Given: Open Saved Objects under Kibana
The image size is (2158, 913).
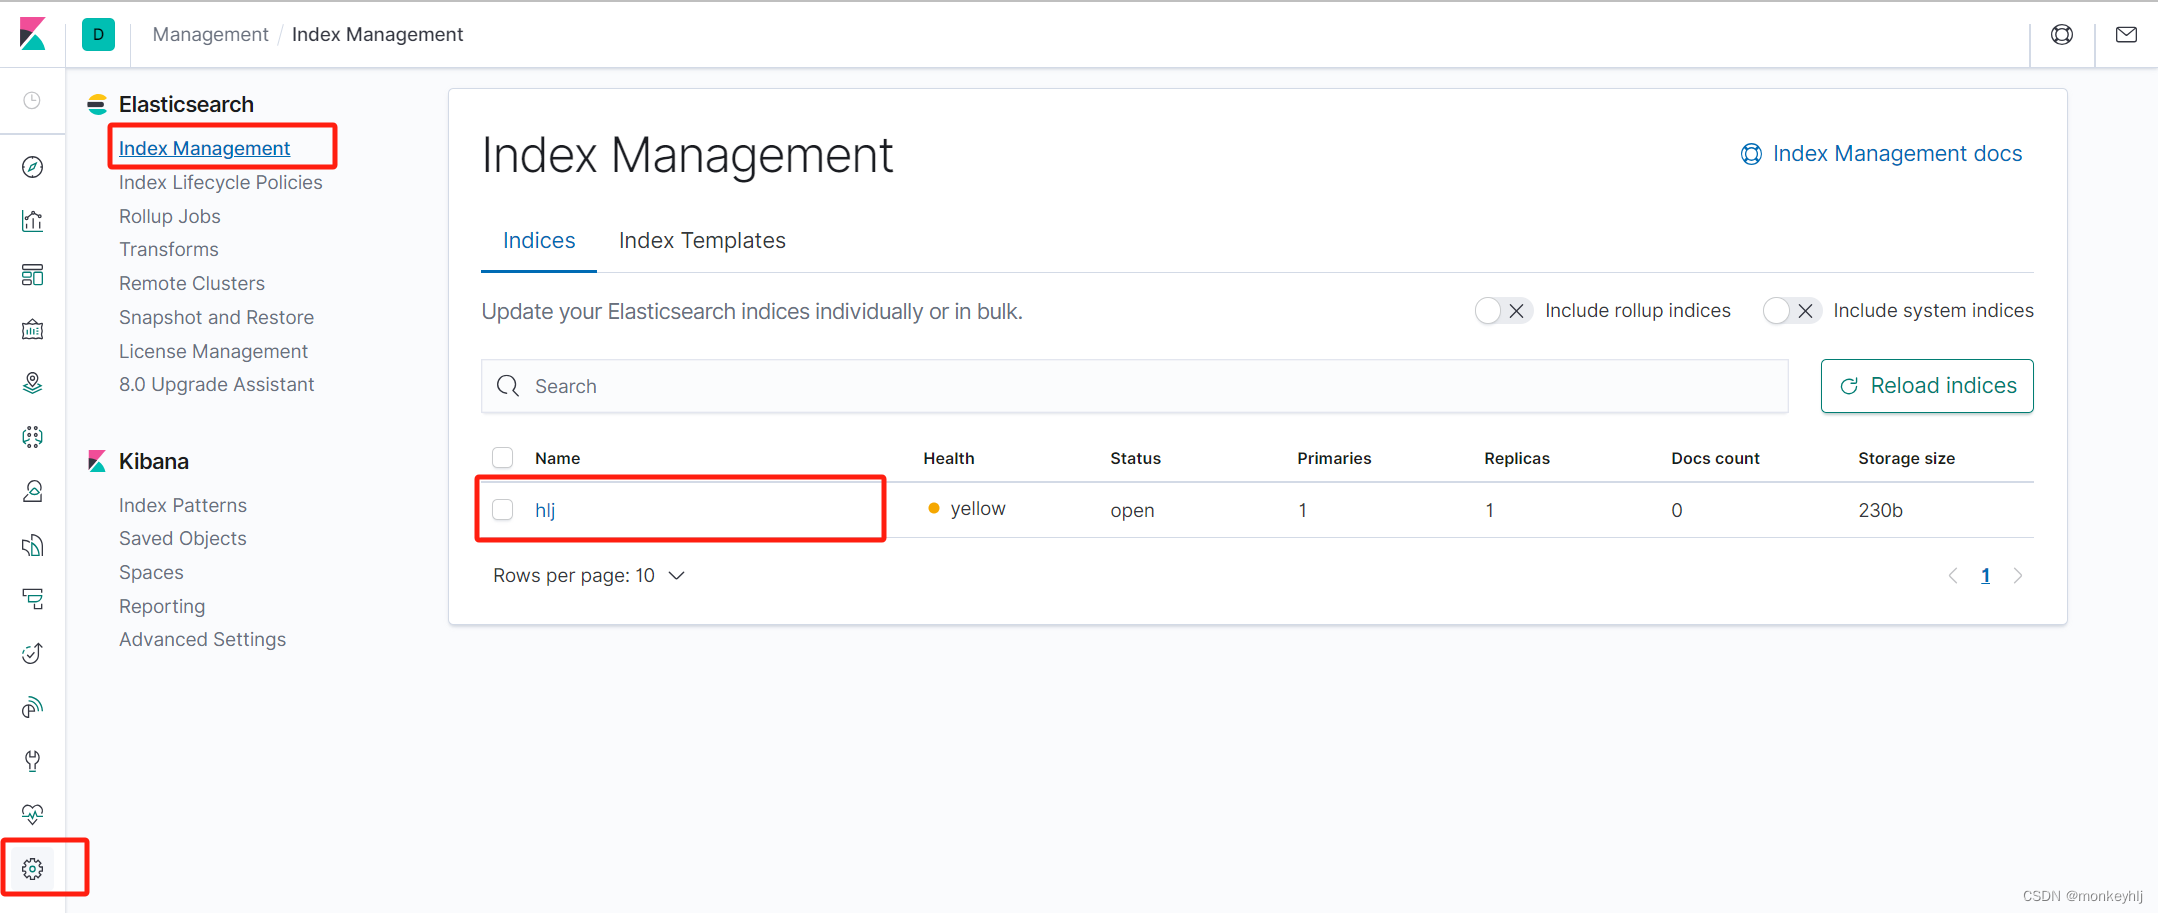Looking at the screenshot, I should pyautogui.click(x=182, y=538).
